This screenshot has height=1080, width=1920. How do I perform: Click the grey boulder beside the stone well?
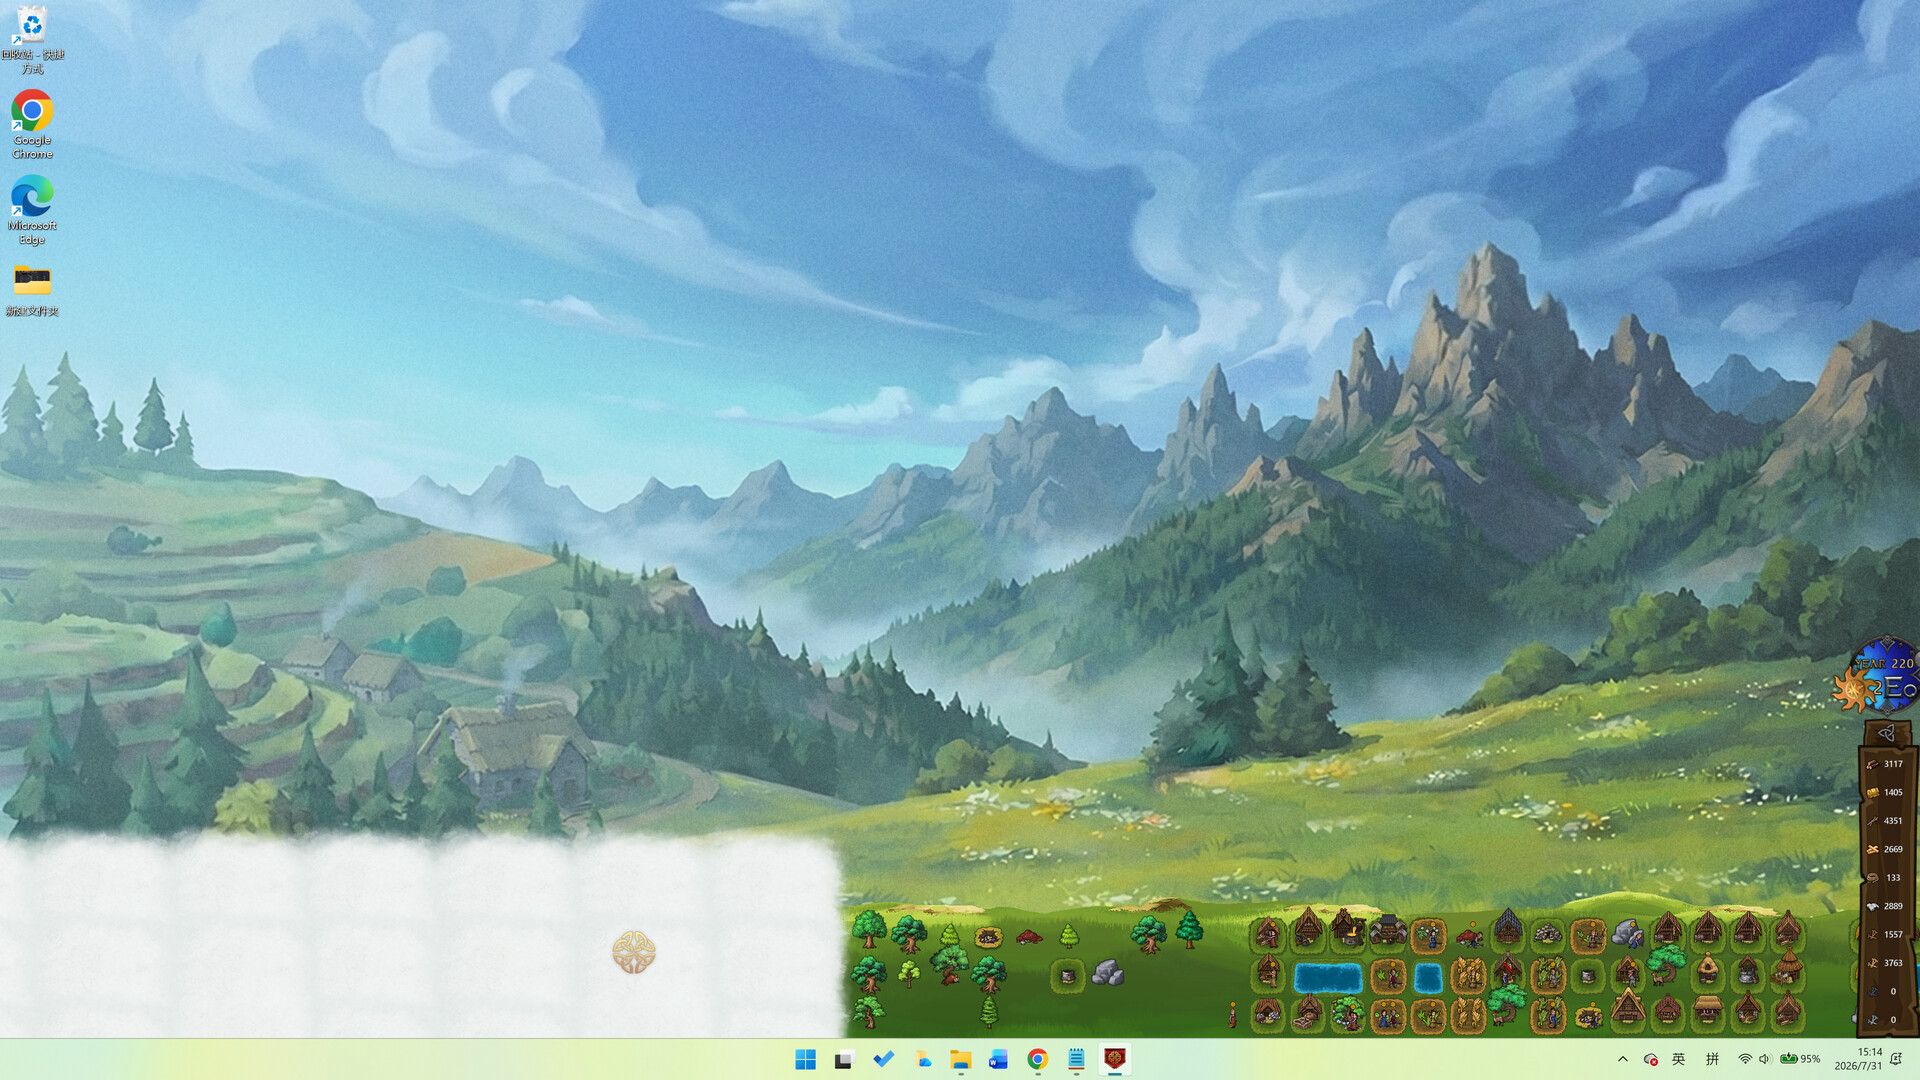1107,972
